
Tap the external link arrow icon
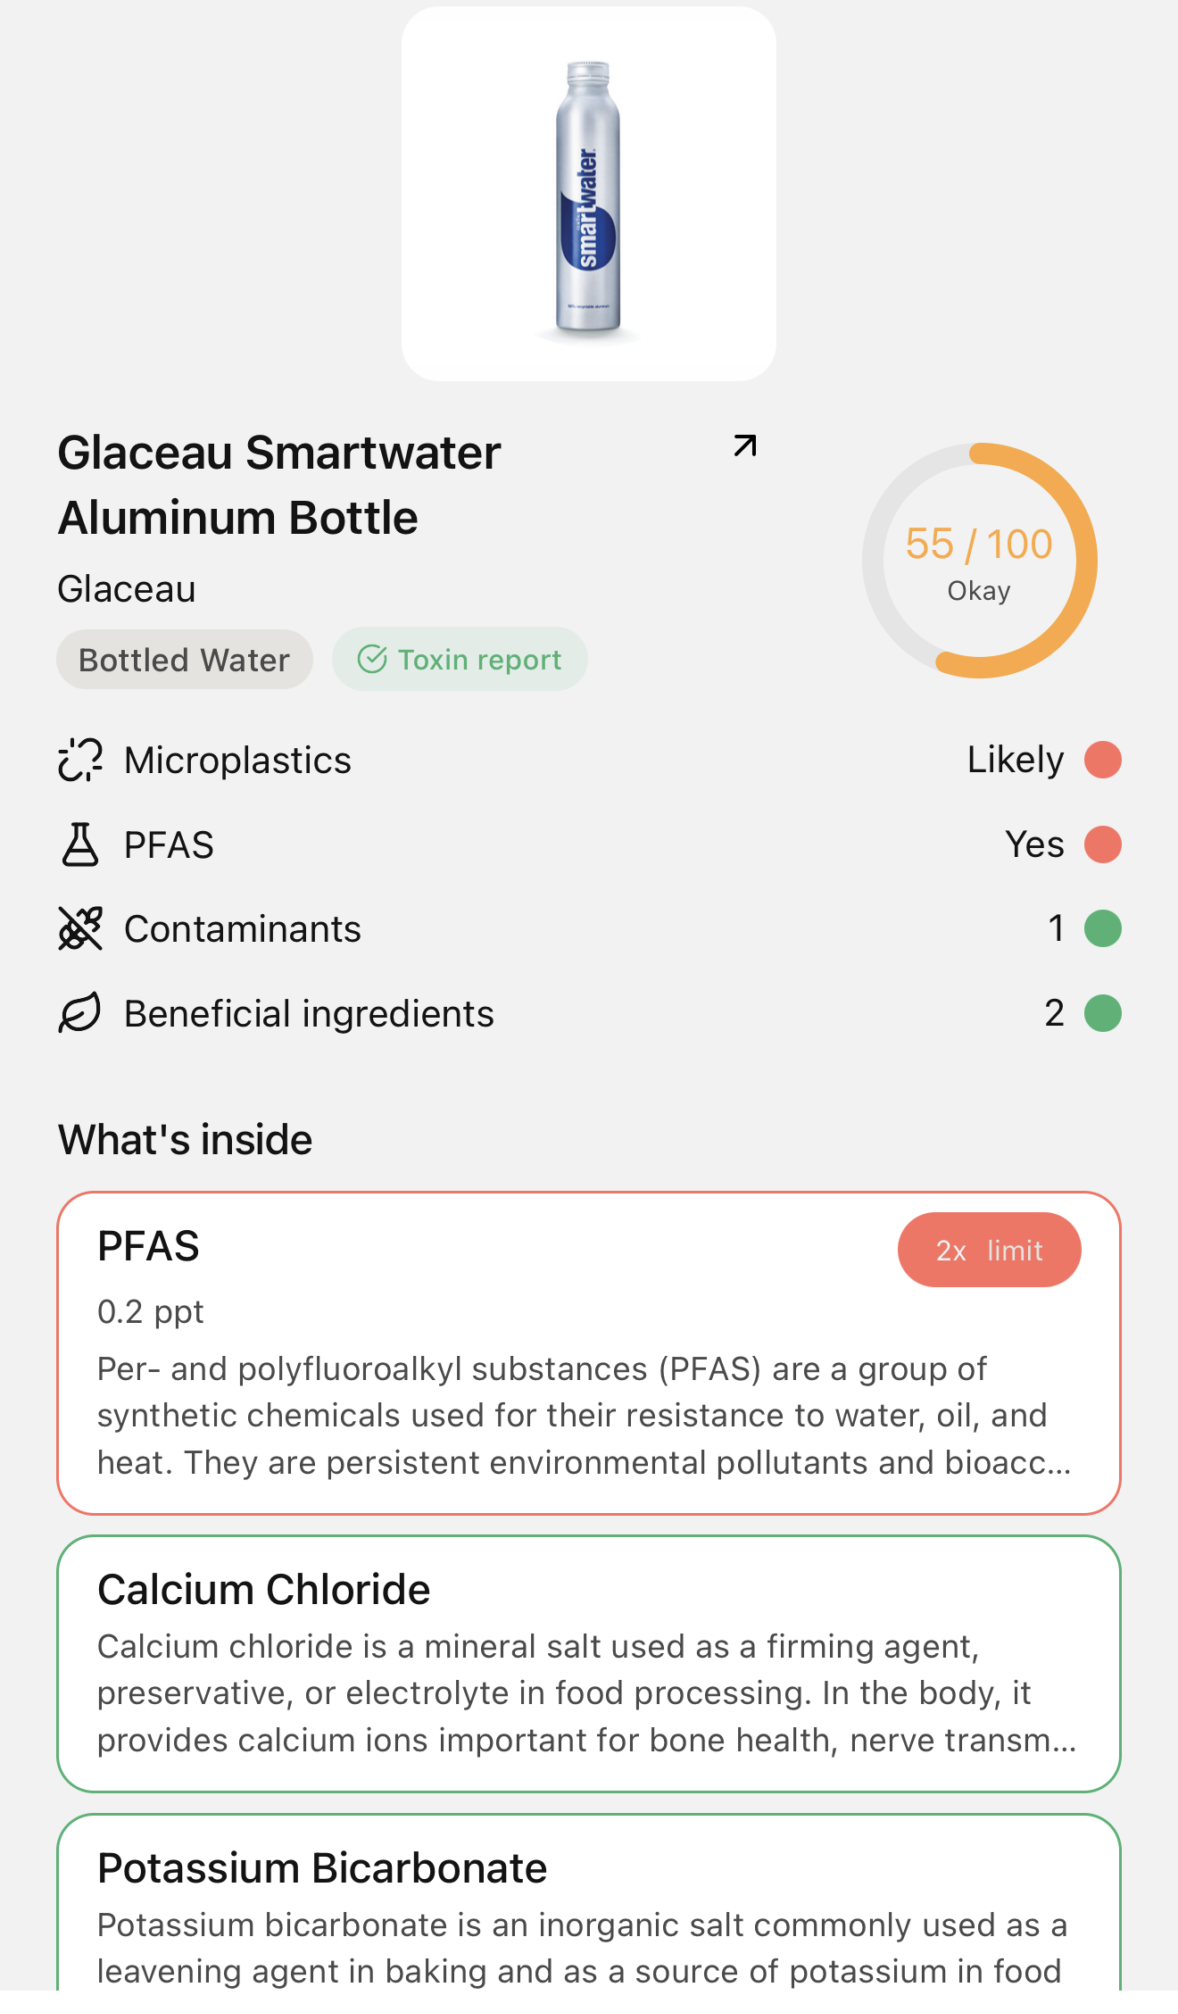click(745, 446)
